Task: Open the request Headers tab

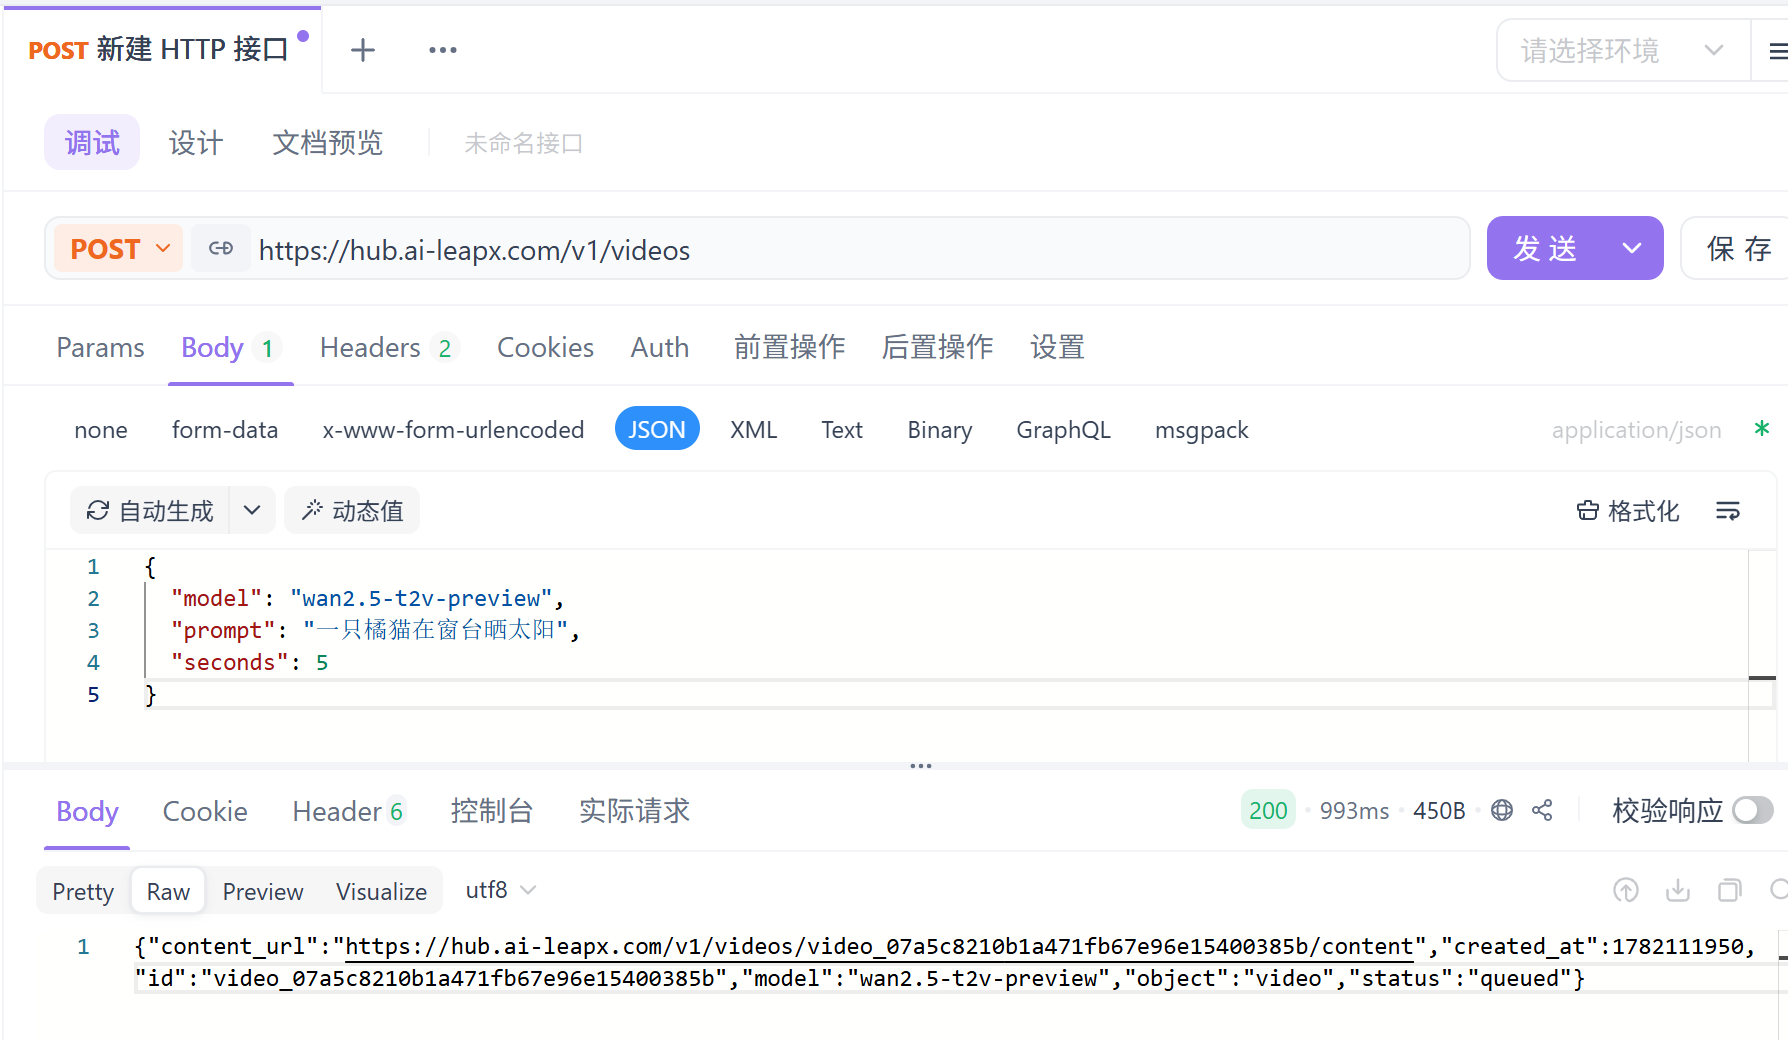Action: (x=389, y=348)
